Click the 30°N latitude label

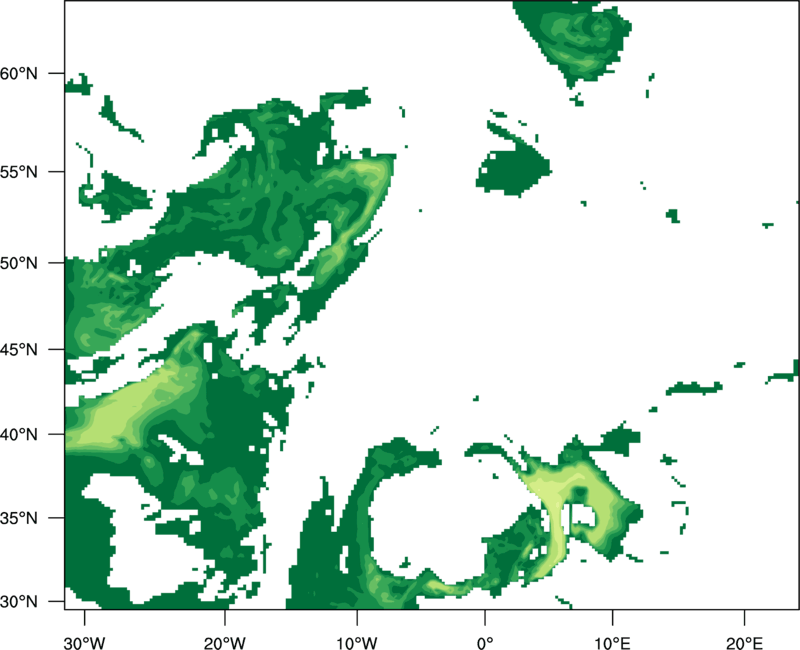(x=19, y=602)
